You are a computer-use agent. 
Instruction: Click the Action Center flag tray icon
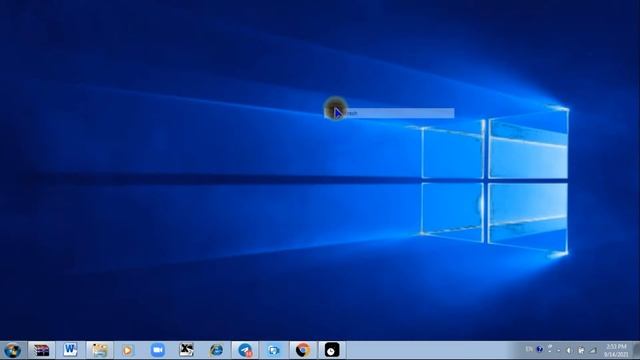point(581,350)
